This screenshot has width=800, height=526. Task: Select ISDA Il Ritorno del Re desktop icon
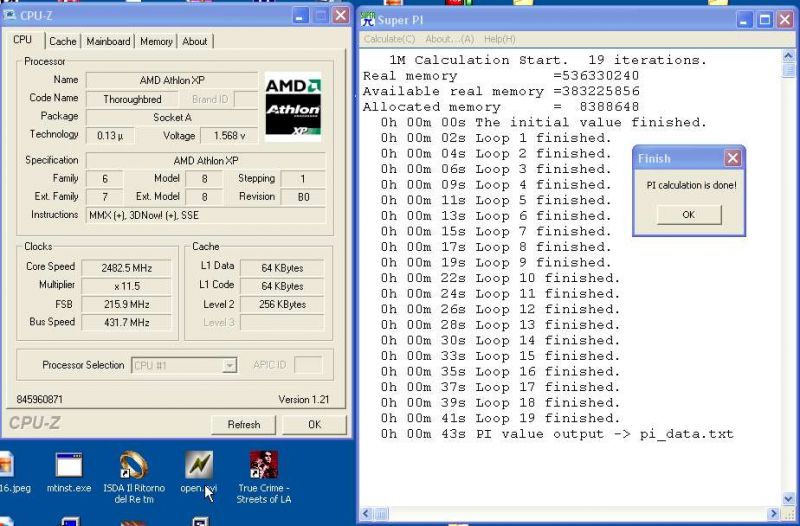134,478
